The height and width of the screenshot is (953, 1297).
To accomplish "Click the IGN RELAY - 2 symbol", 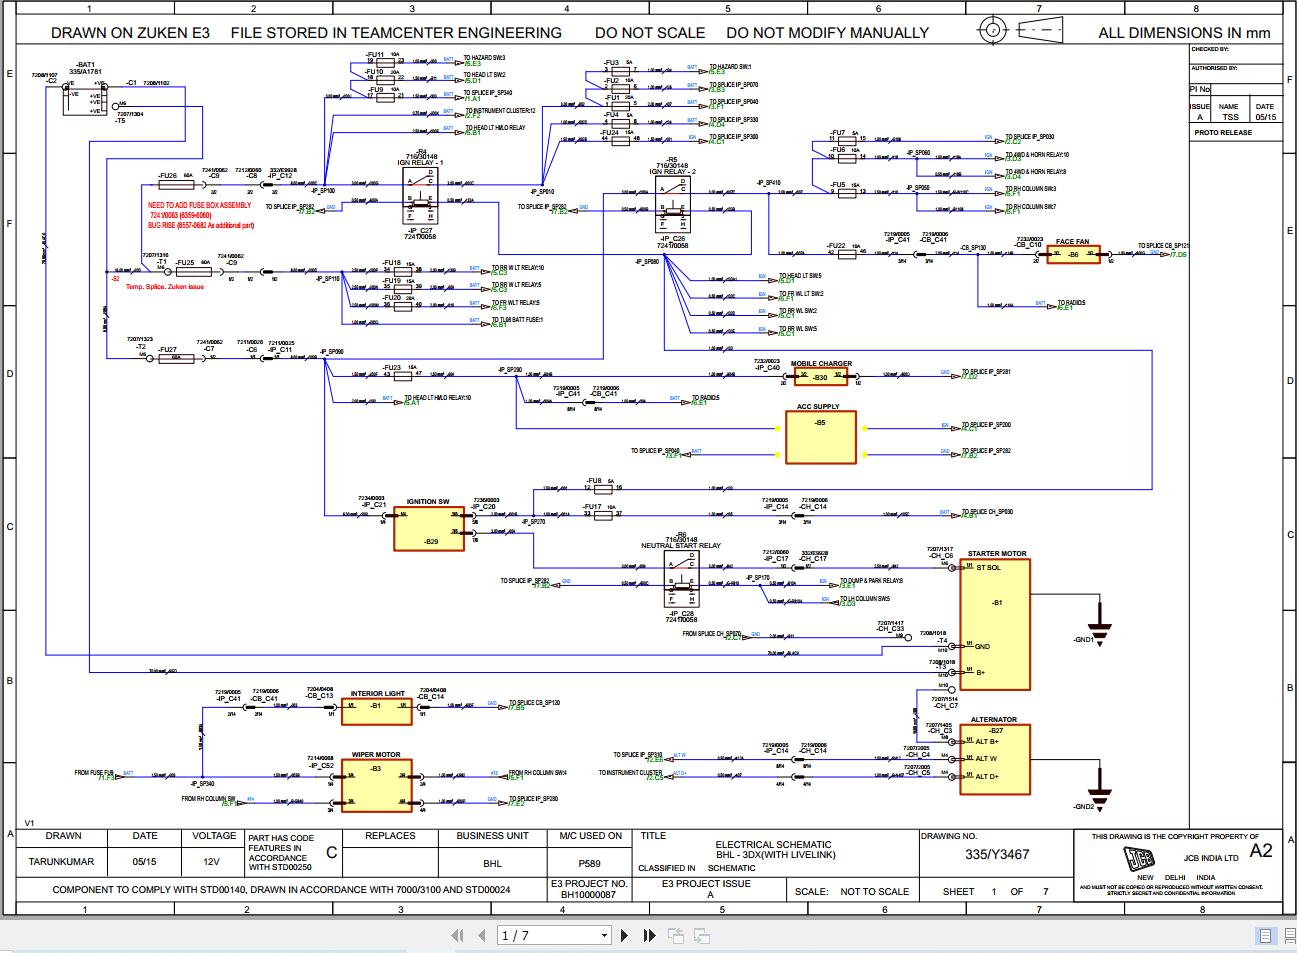I will [x=672, y=206].
